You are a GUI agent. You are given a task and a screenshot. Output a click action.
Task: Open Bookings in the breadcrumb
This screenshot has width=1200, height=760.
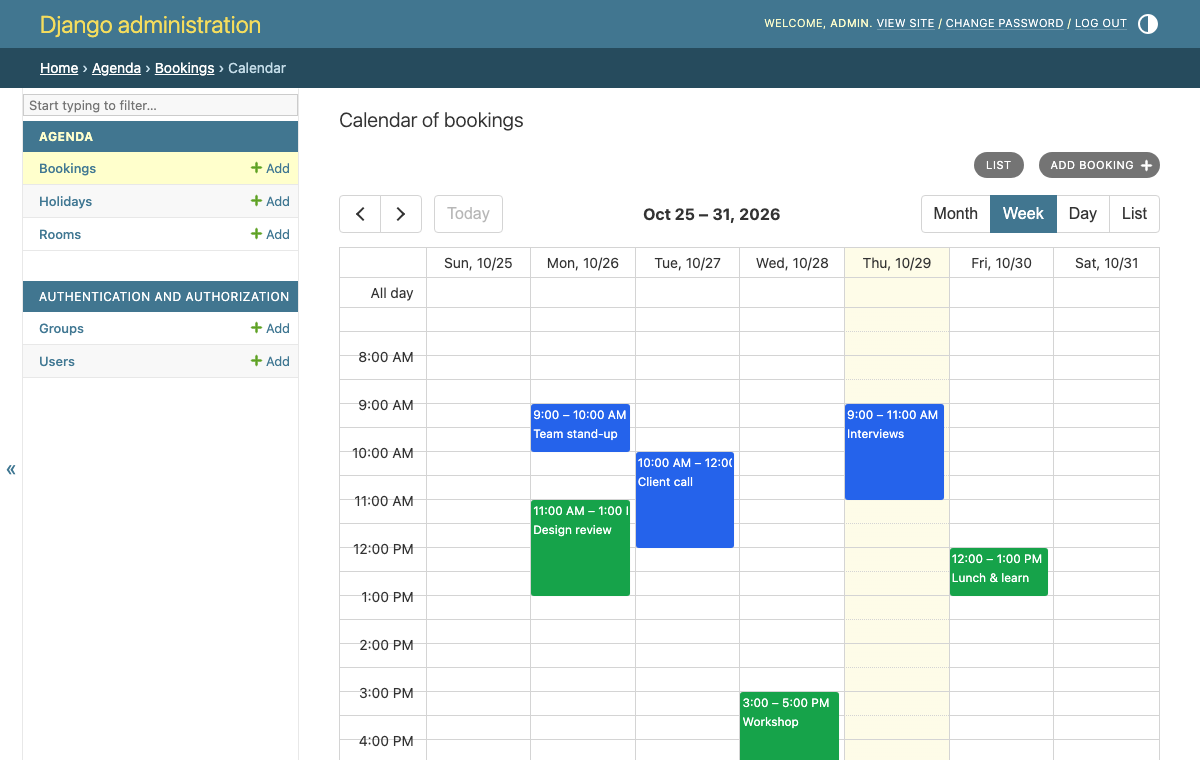(184, 68)
